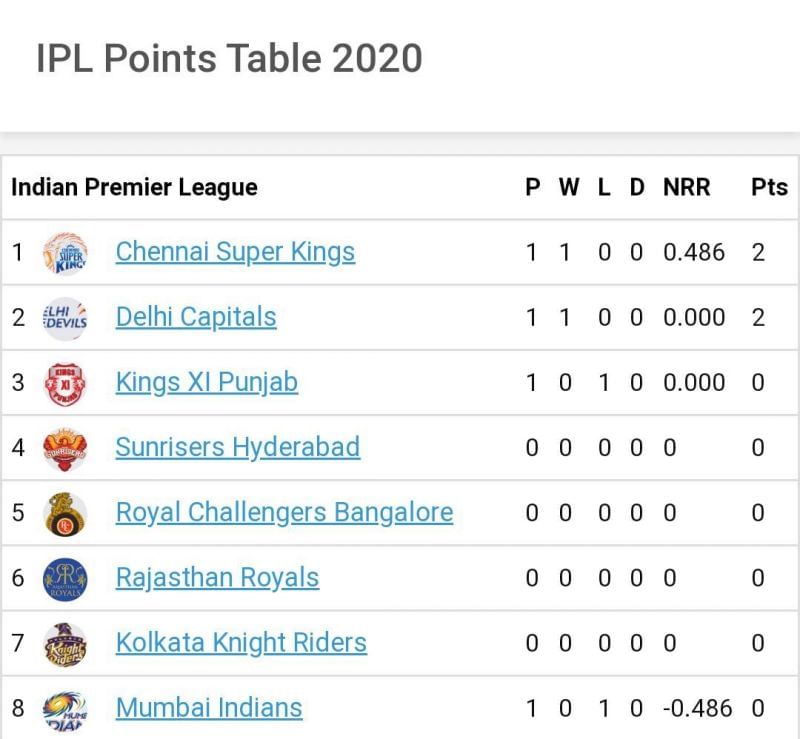Click the Delhi Capitals team logo
This screenshot has width=800, height=739.
(65, 318)
